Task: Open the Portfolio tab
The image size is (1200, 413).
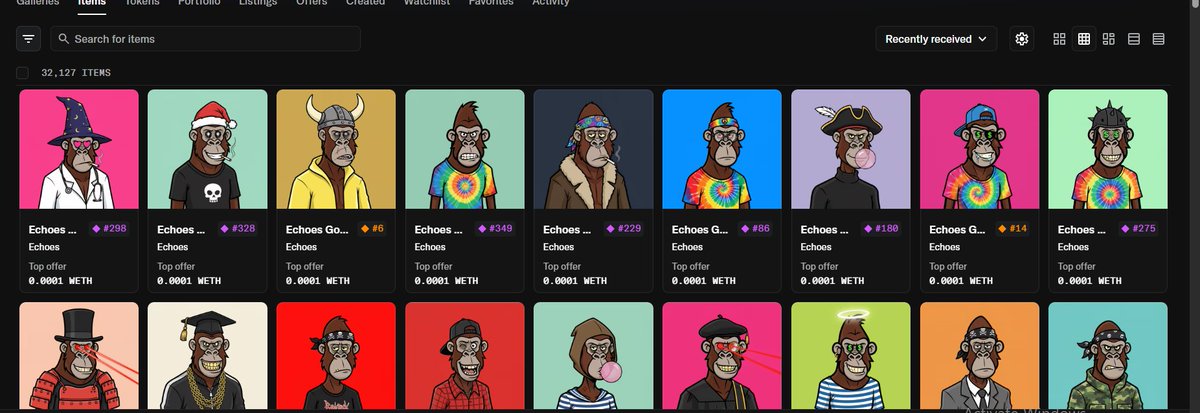Action: [x=201, y=3]
